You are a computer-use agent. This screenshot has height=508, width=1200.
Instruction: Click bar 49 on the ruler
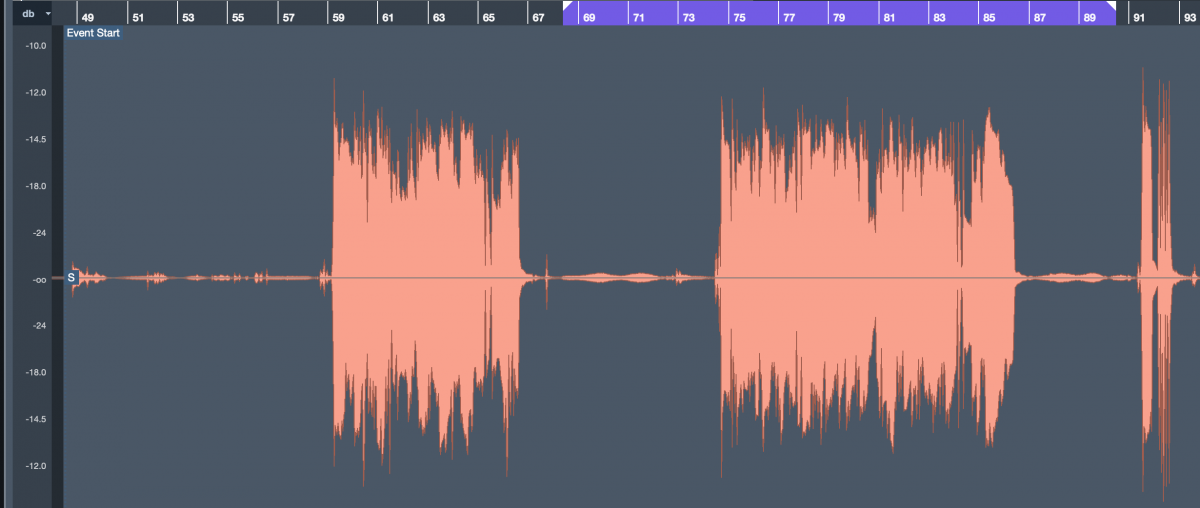88,18
